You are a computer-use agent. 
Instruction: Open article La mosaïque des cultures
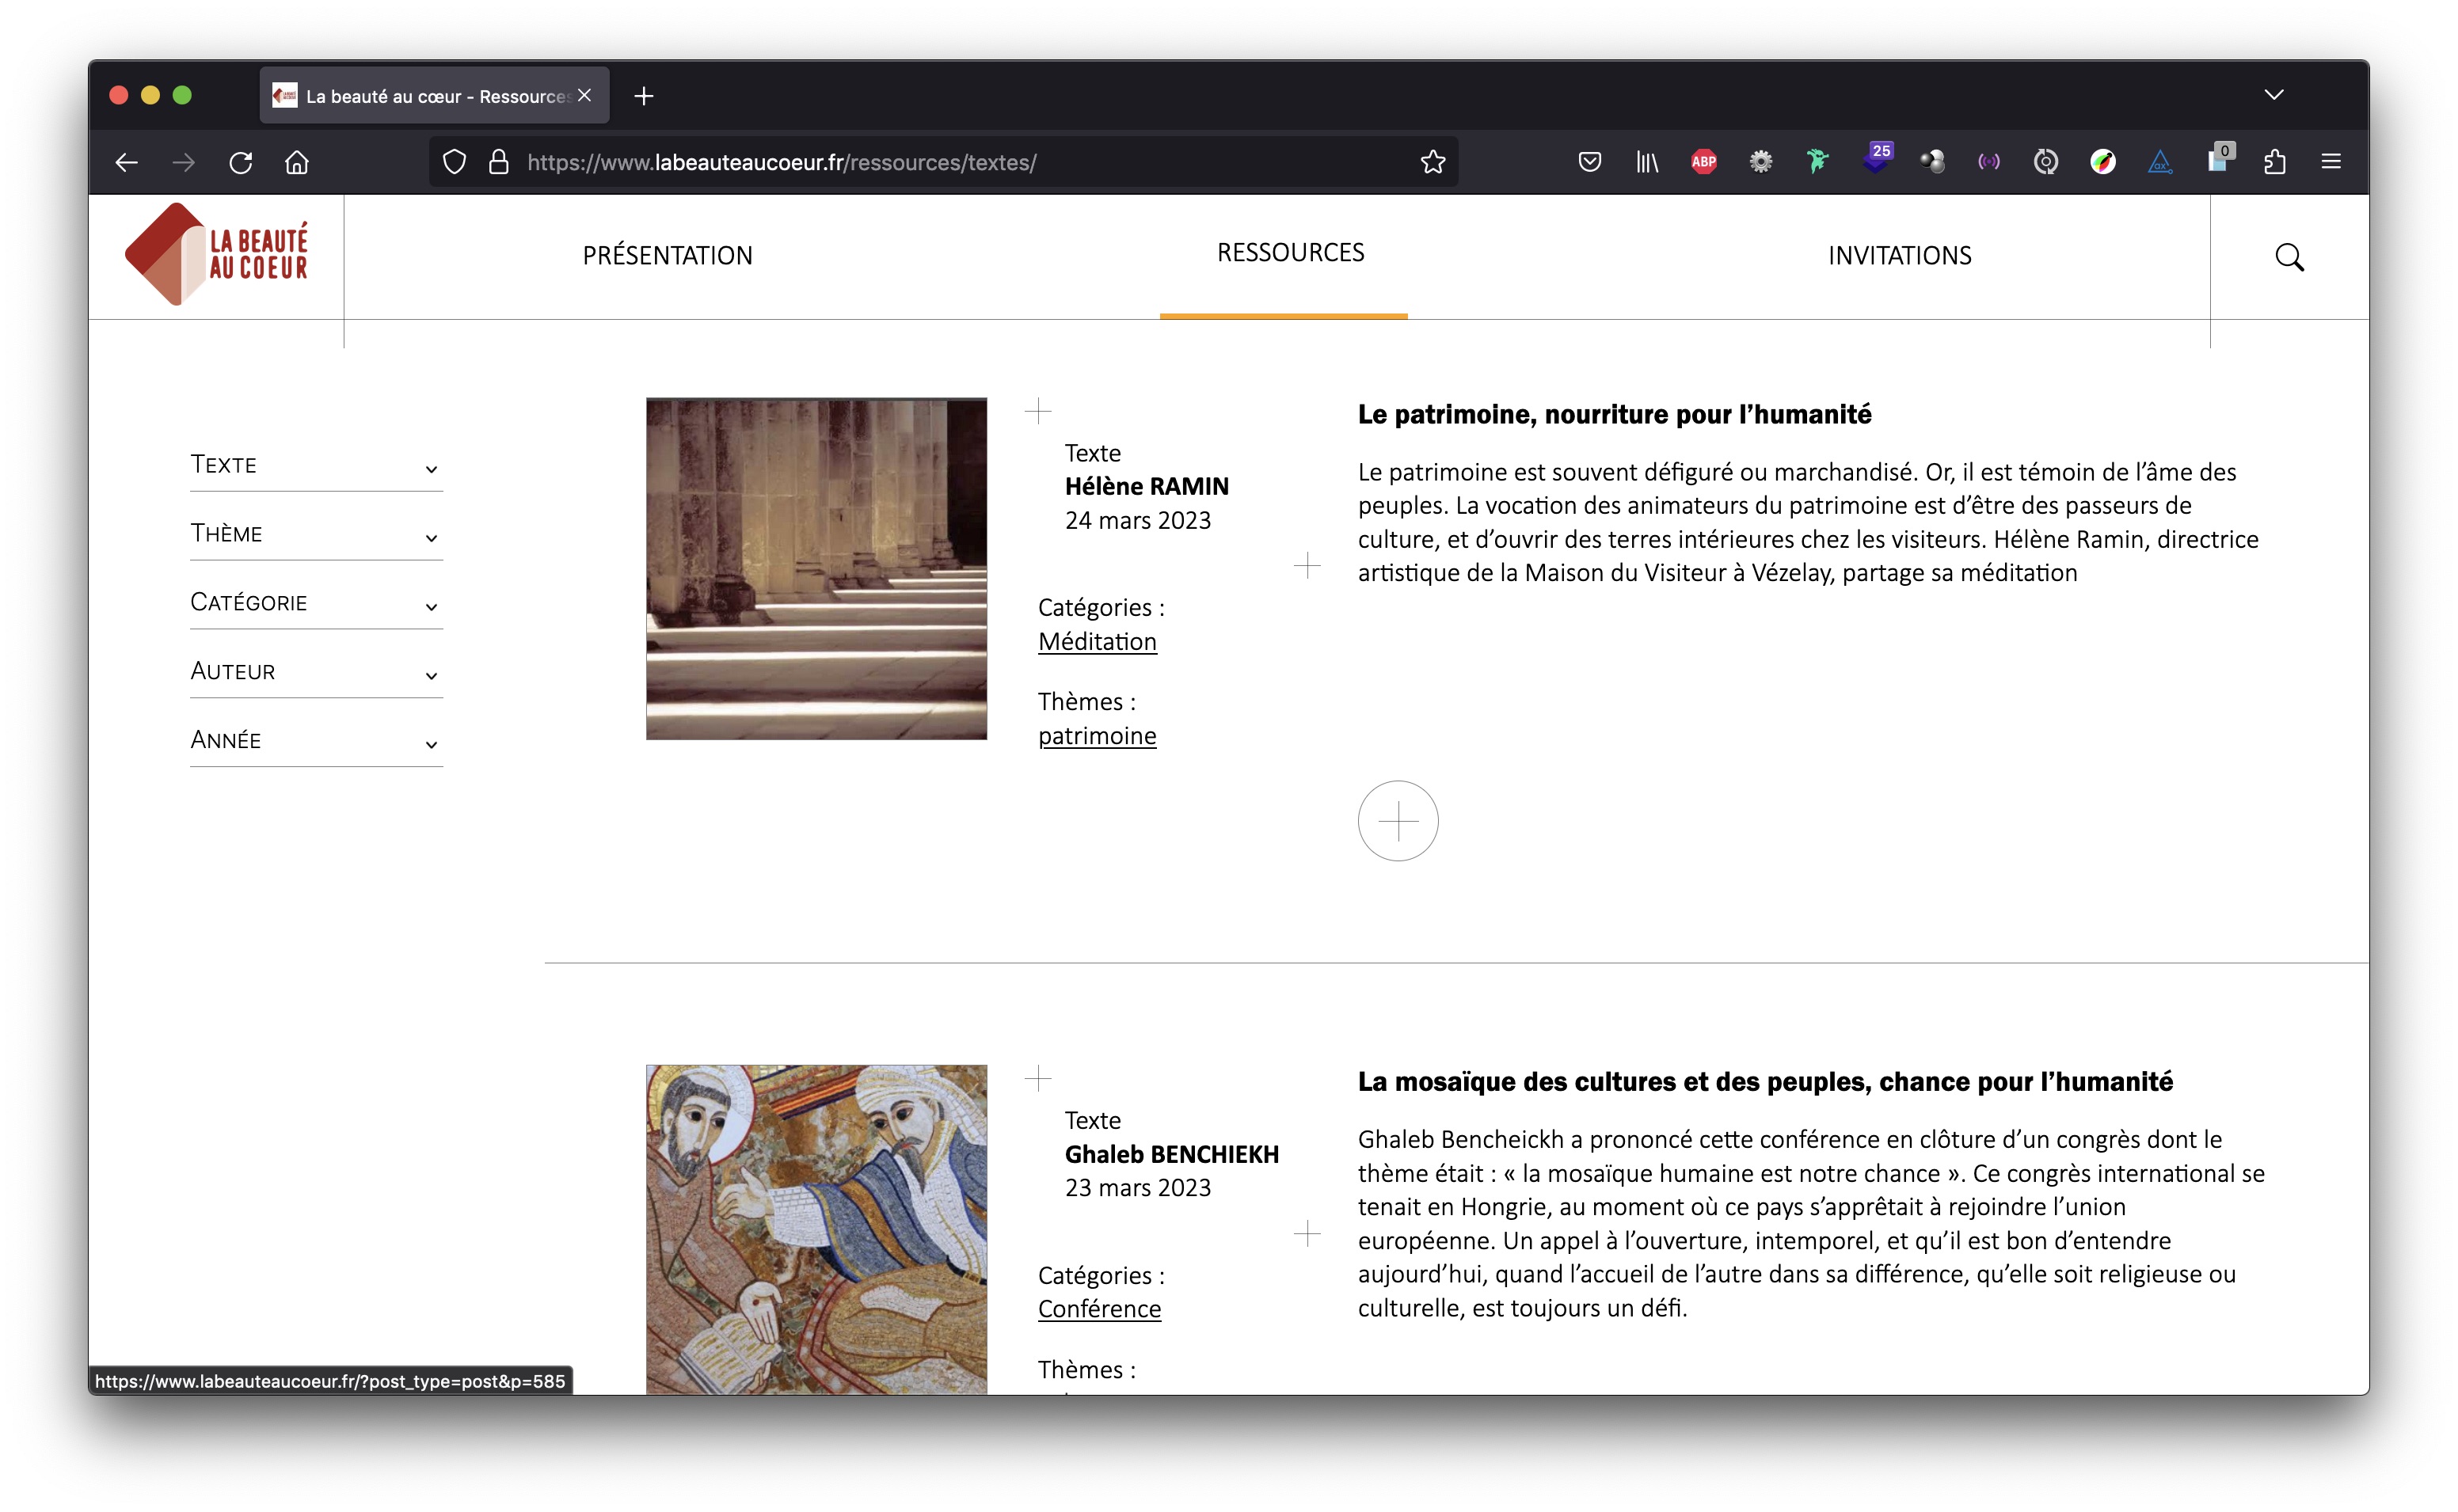[x=1765, y=1082]
